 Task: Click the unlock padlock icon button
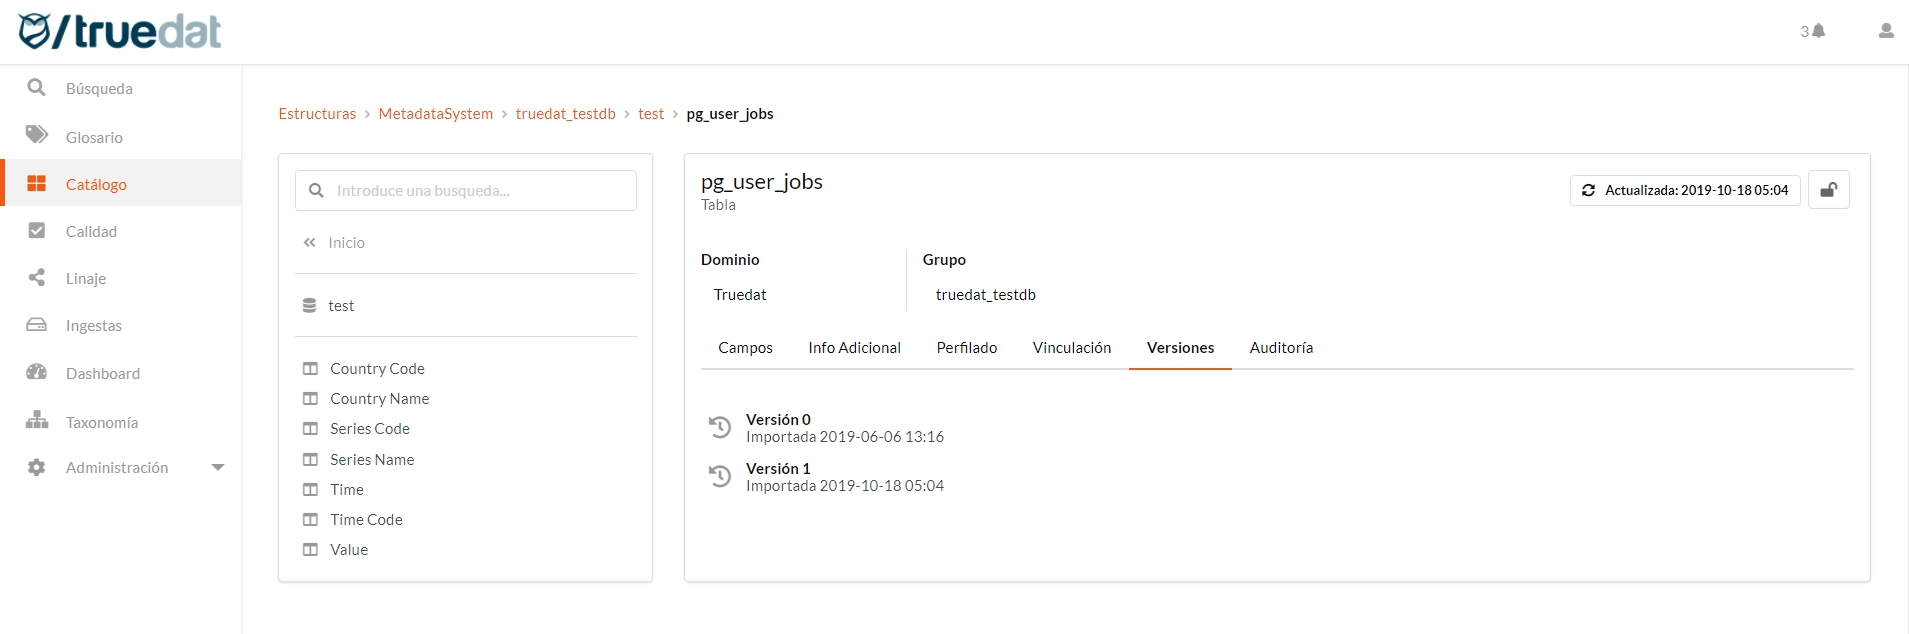tap(1828, 190)
